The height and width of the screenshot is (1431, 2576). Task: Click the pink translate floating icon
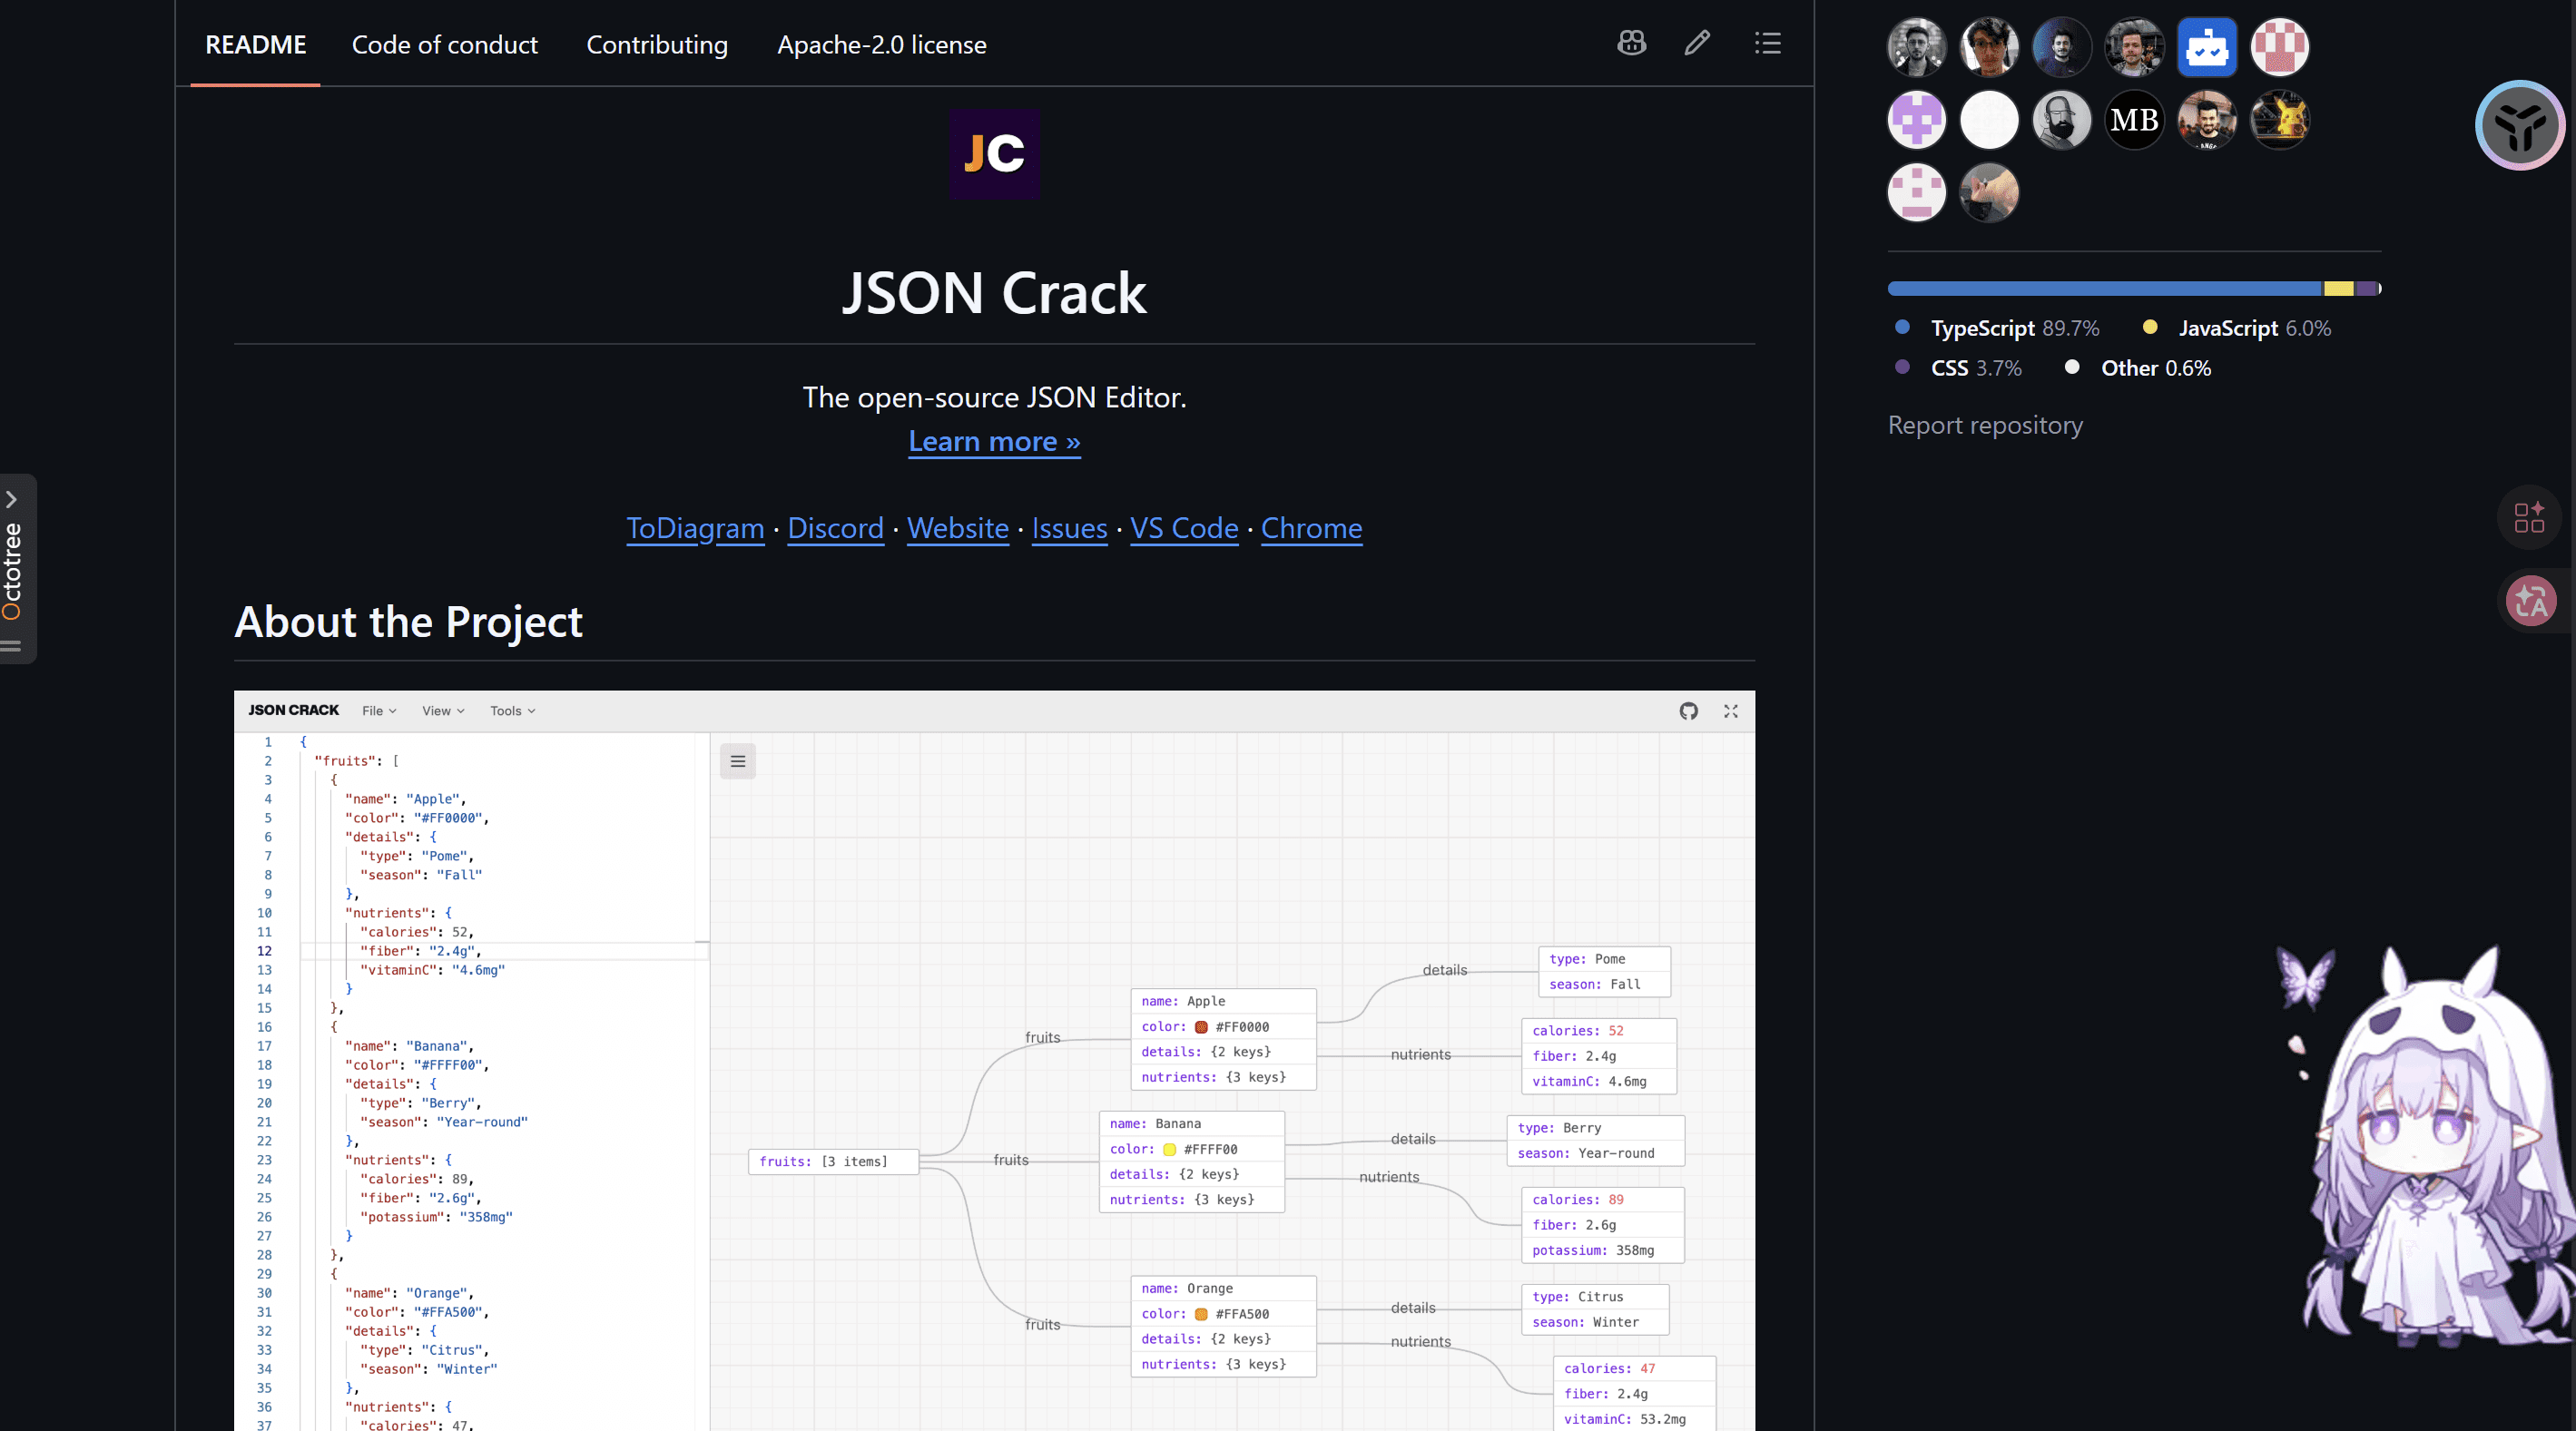(2531, 600)
